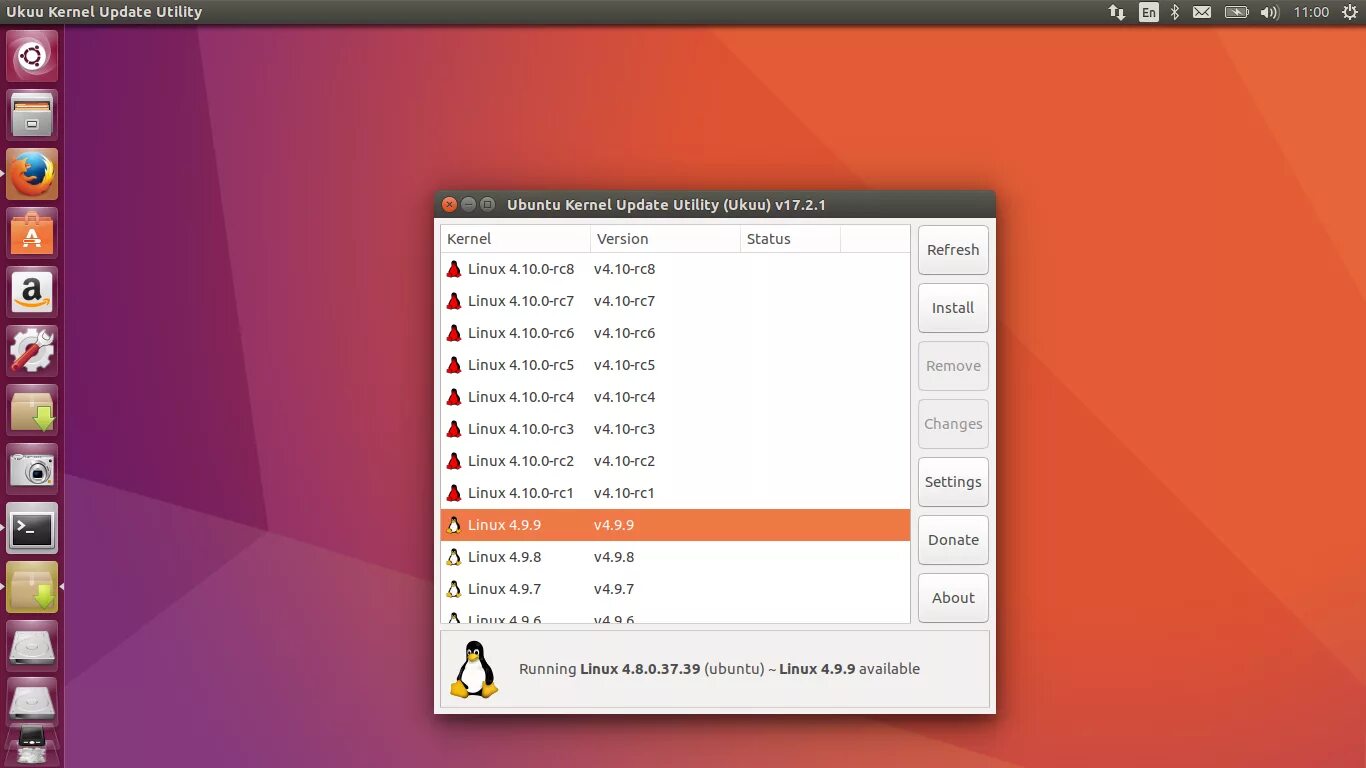Click the large Tux penguin in status panel
1366x768 pixels.
pyautogui.click(x=474, y=669)
